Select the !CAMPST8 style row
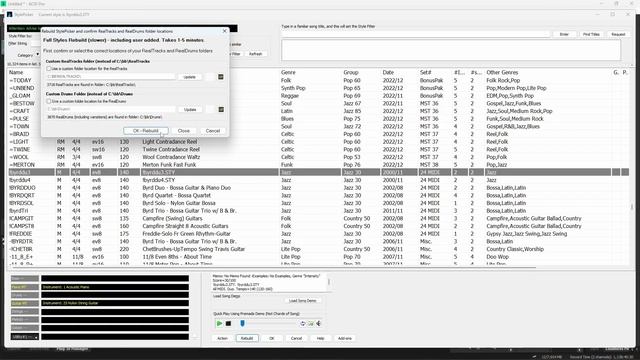This screenshot has height=360, width=640. [318, 226]
